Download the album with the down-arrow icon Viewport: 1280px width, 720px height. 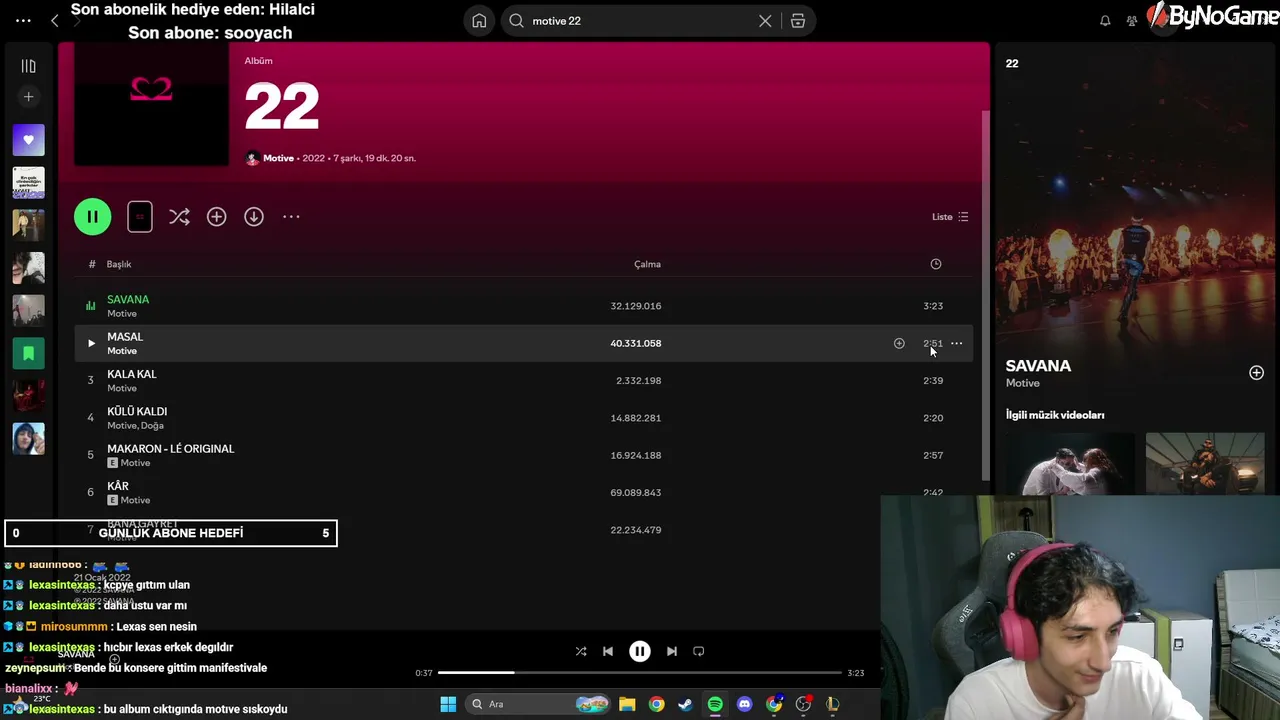point(254,217)
